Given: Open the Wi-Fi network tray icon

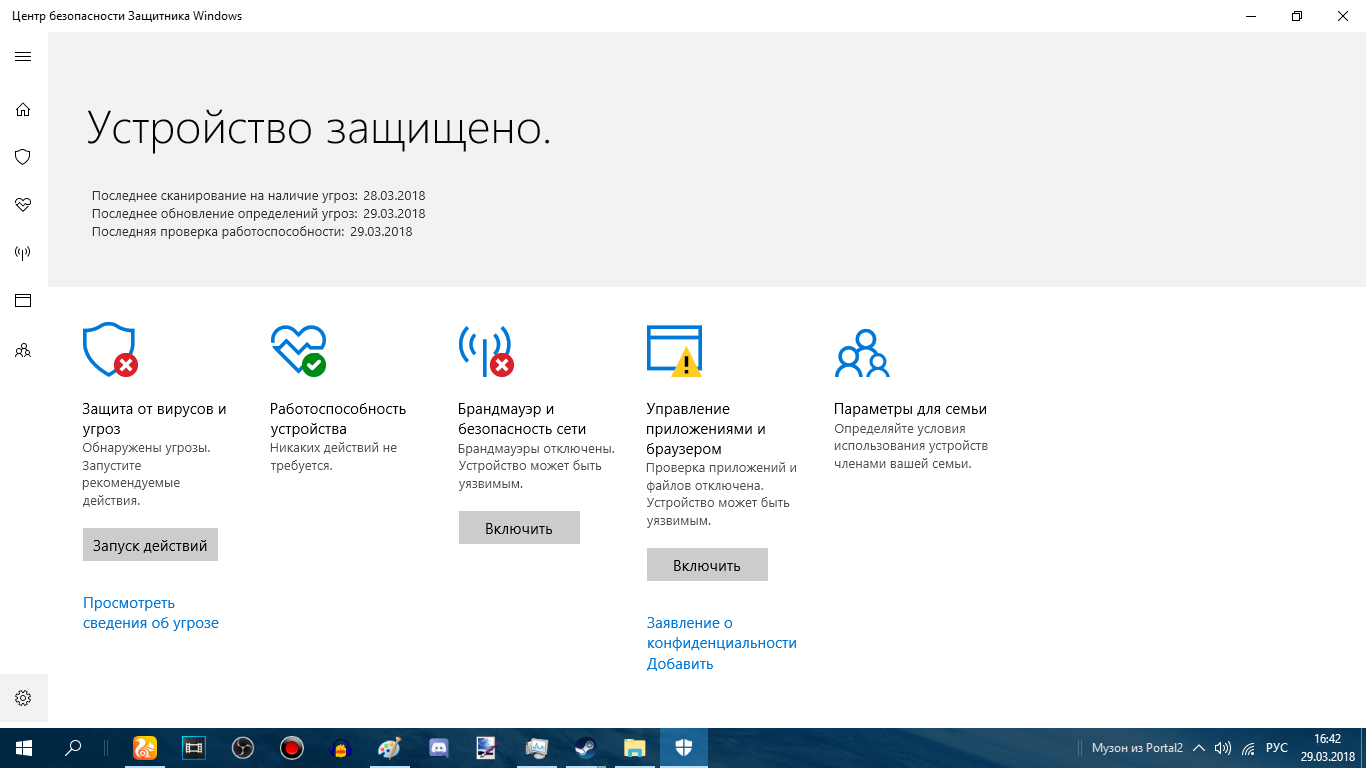Looking at the screenshot, I should [x=1248, y=748].
